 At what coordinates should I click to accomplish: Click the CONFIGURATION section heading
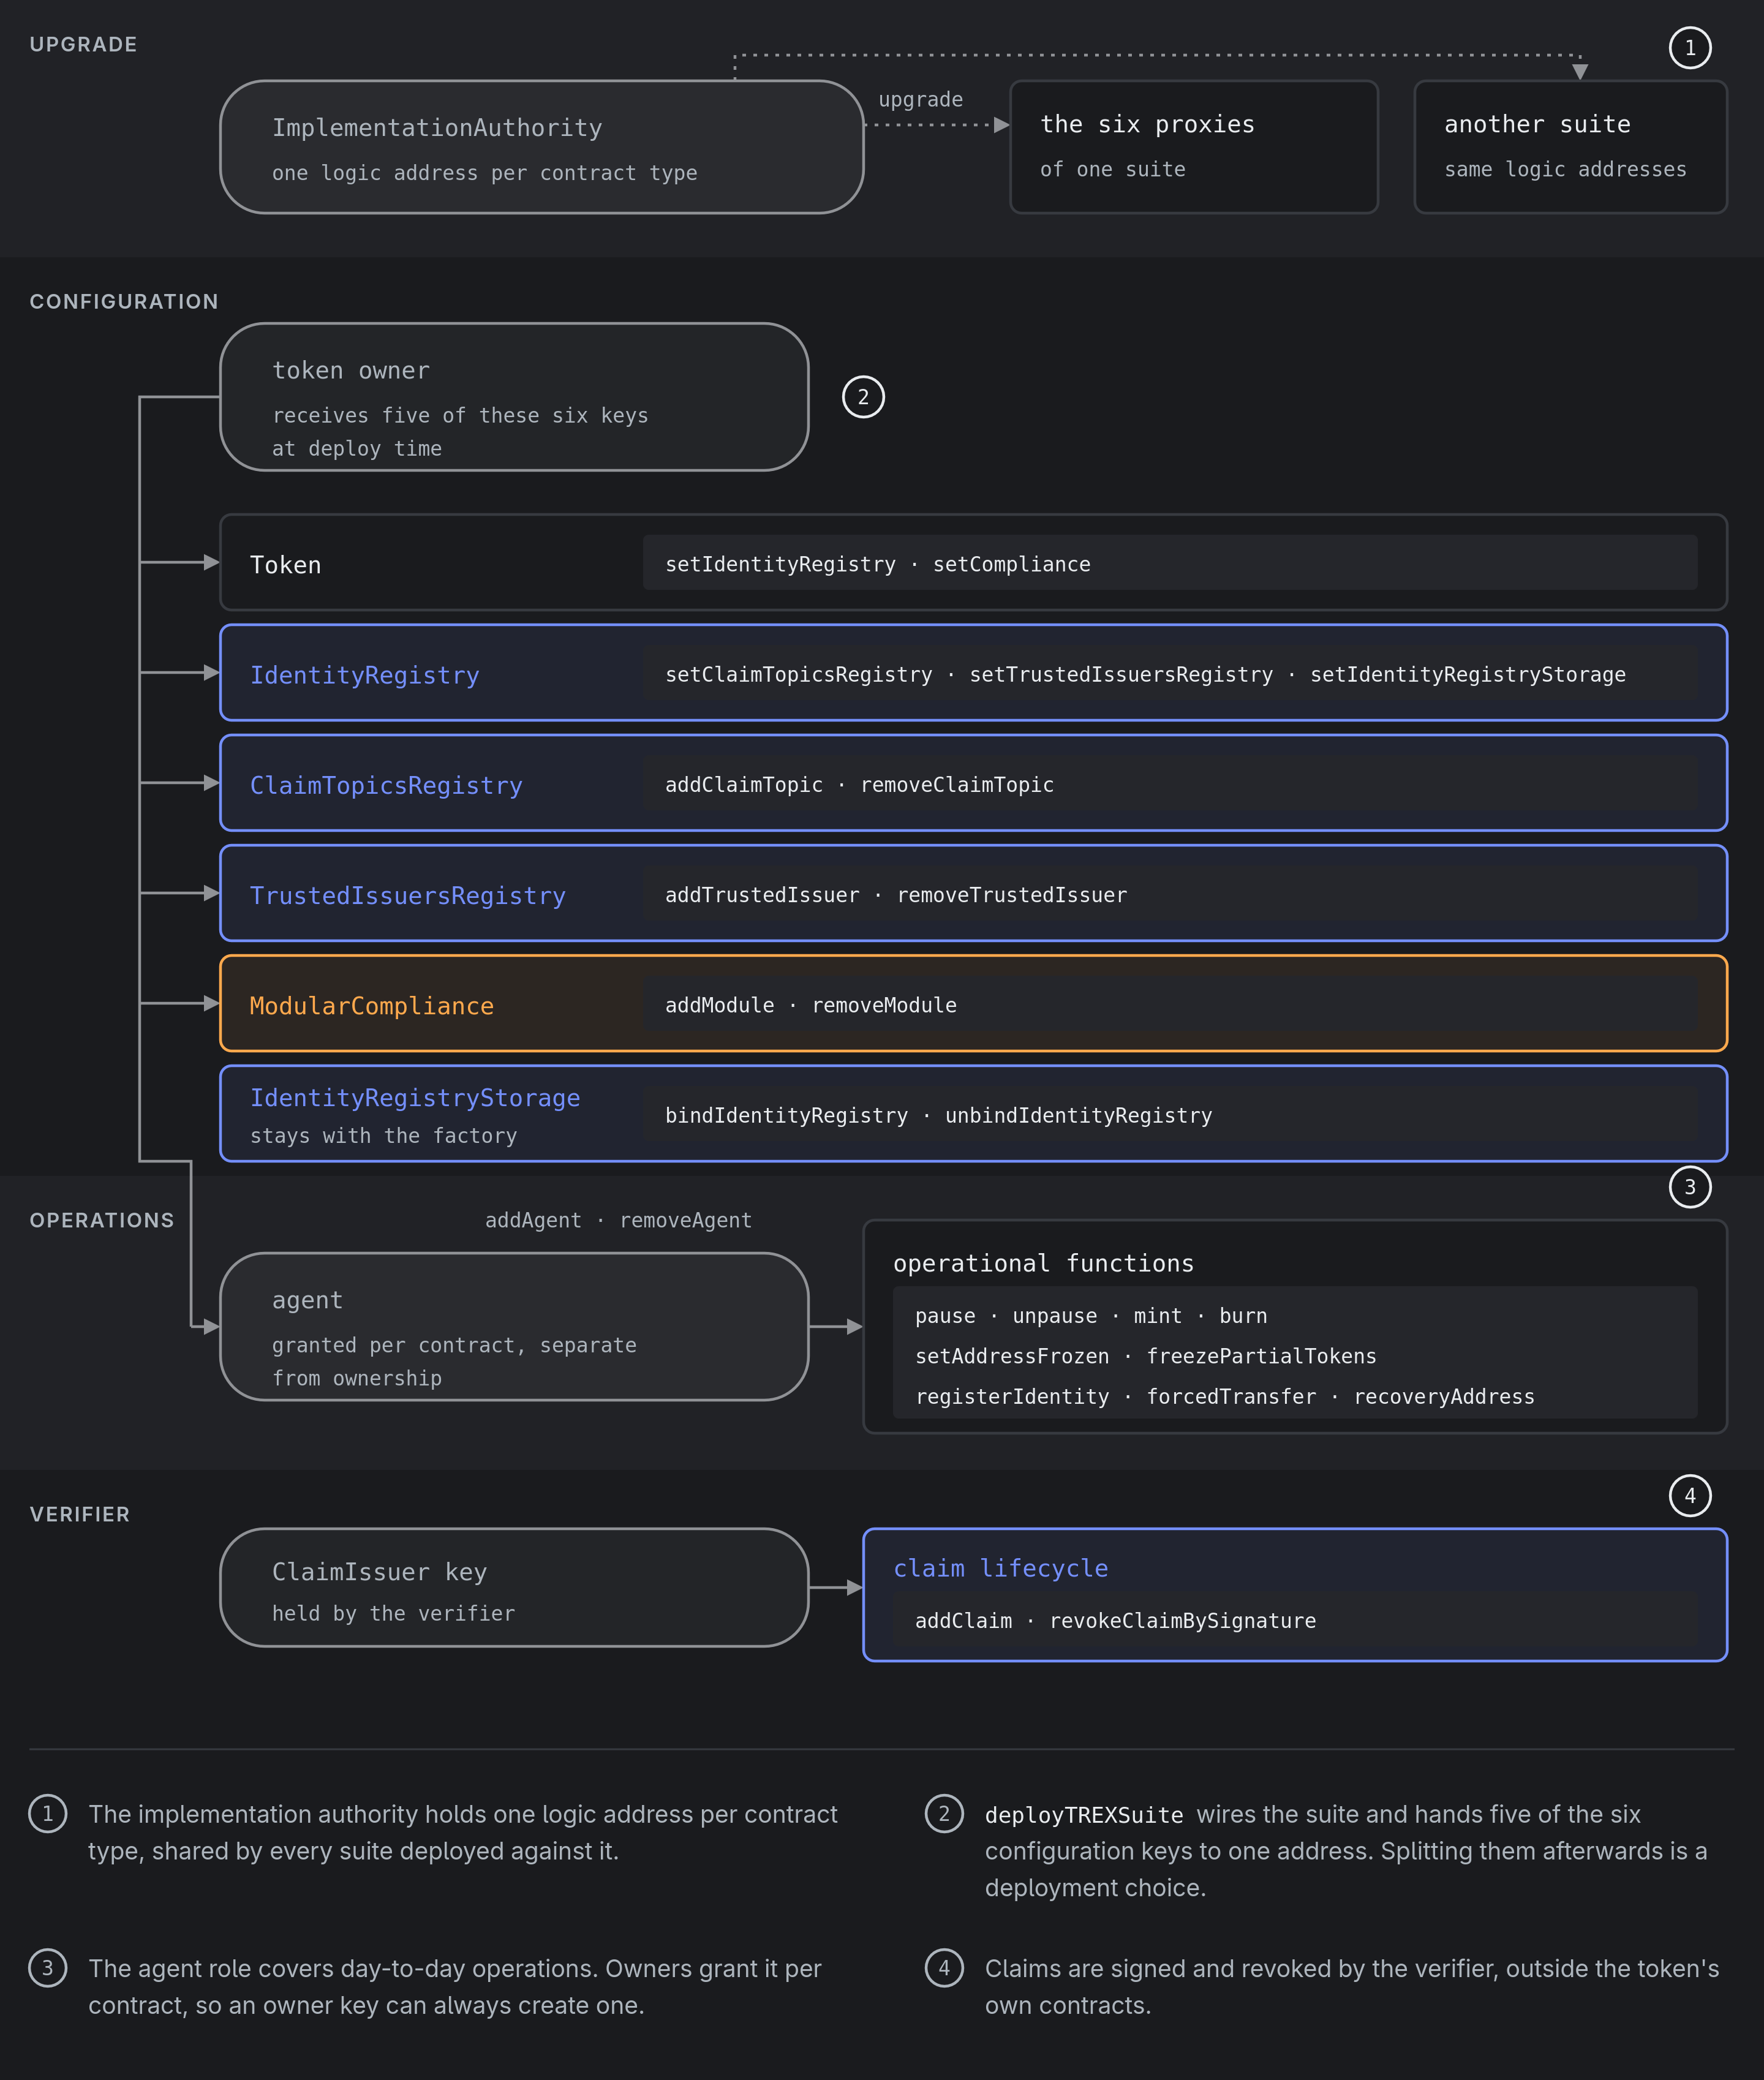click(124, 301)
